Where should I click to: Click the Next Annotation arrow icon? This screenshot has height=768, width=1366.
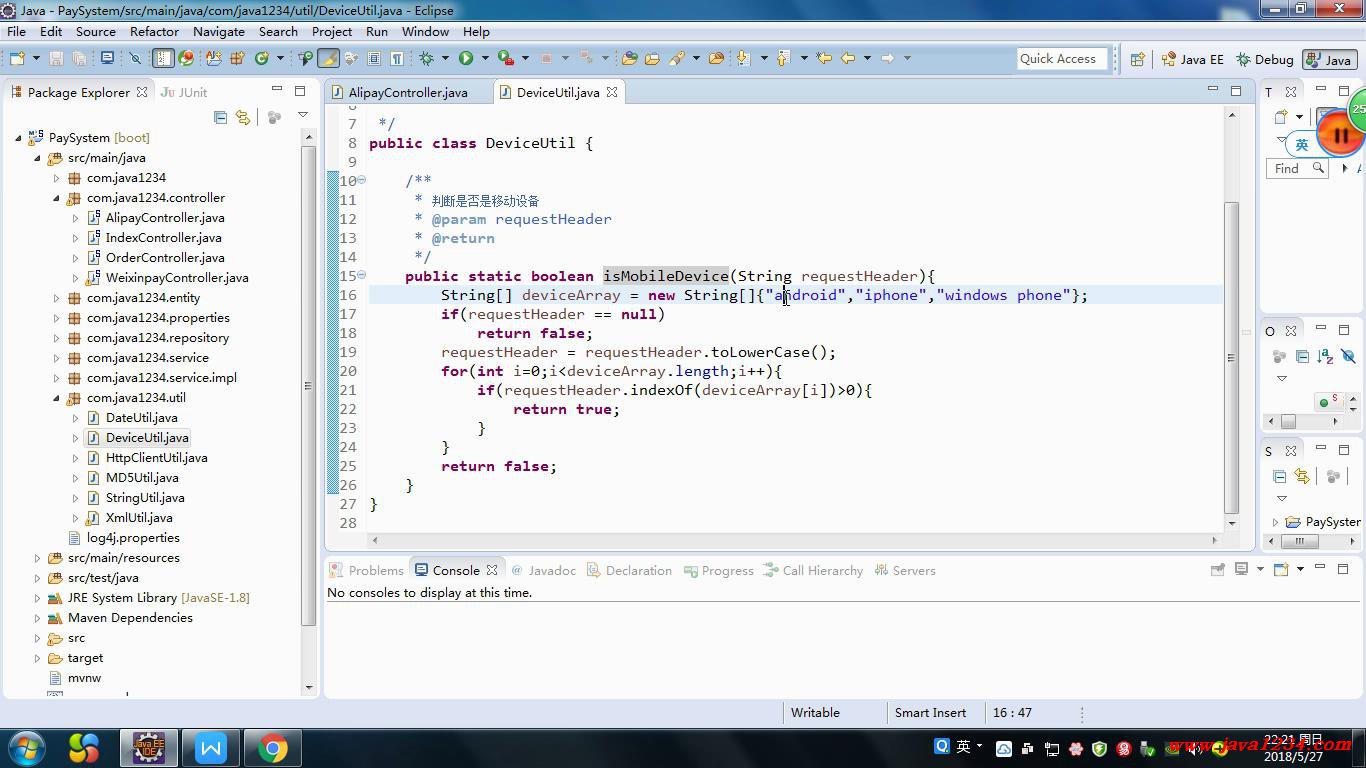point(743,58)
